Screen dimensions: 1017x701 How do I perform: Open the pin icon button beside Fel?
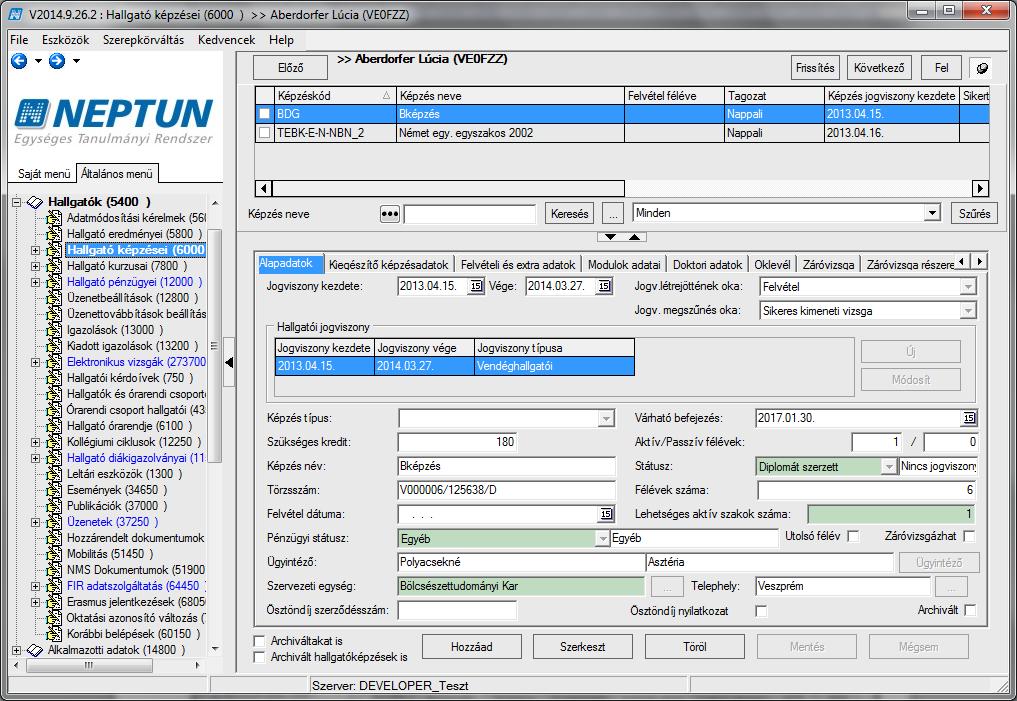point(982,68)
